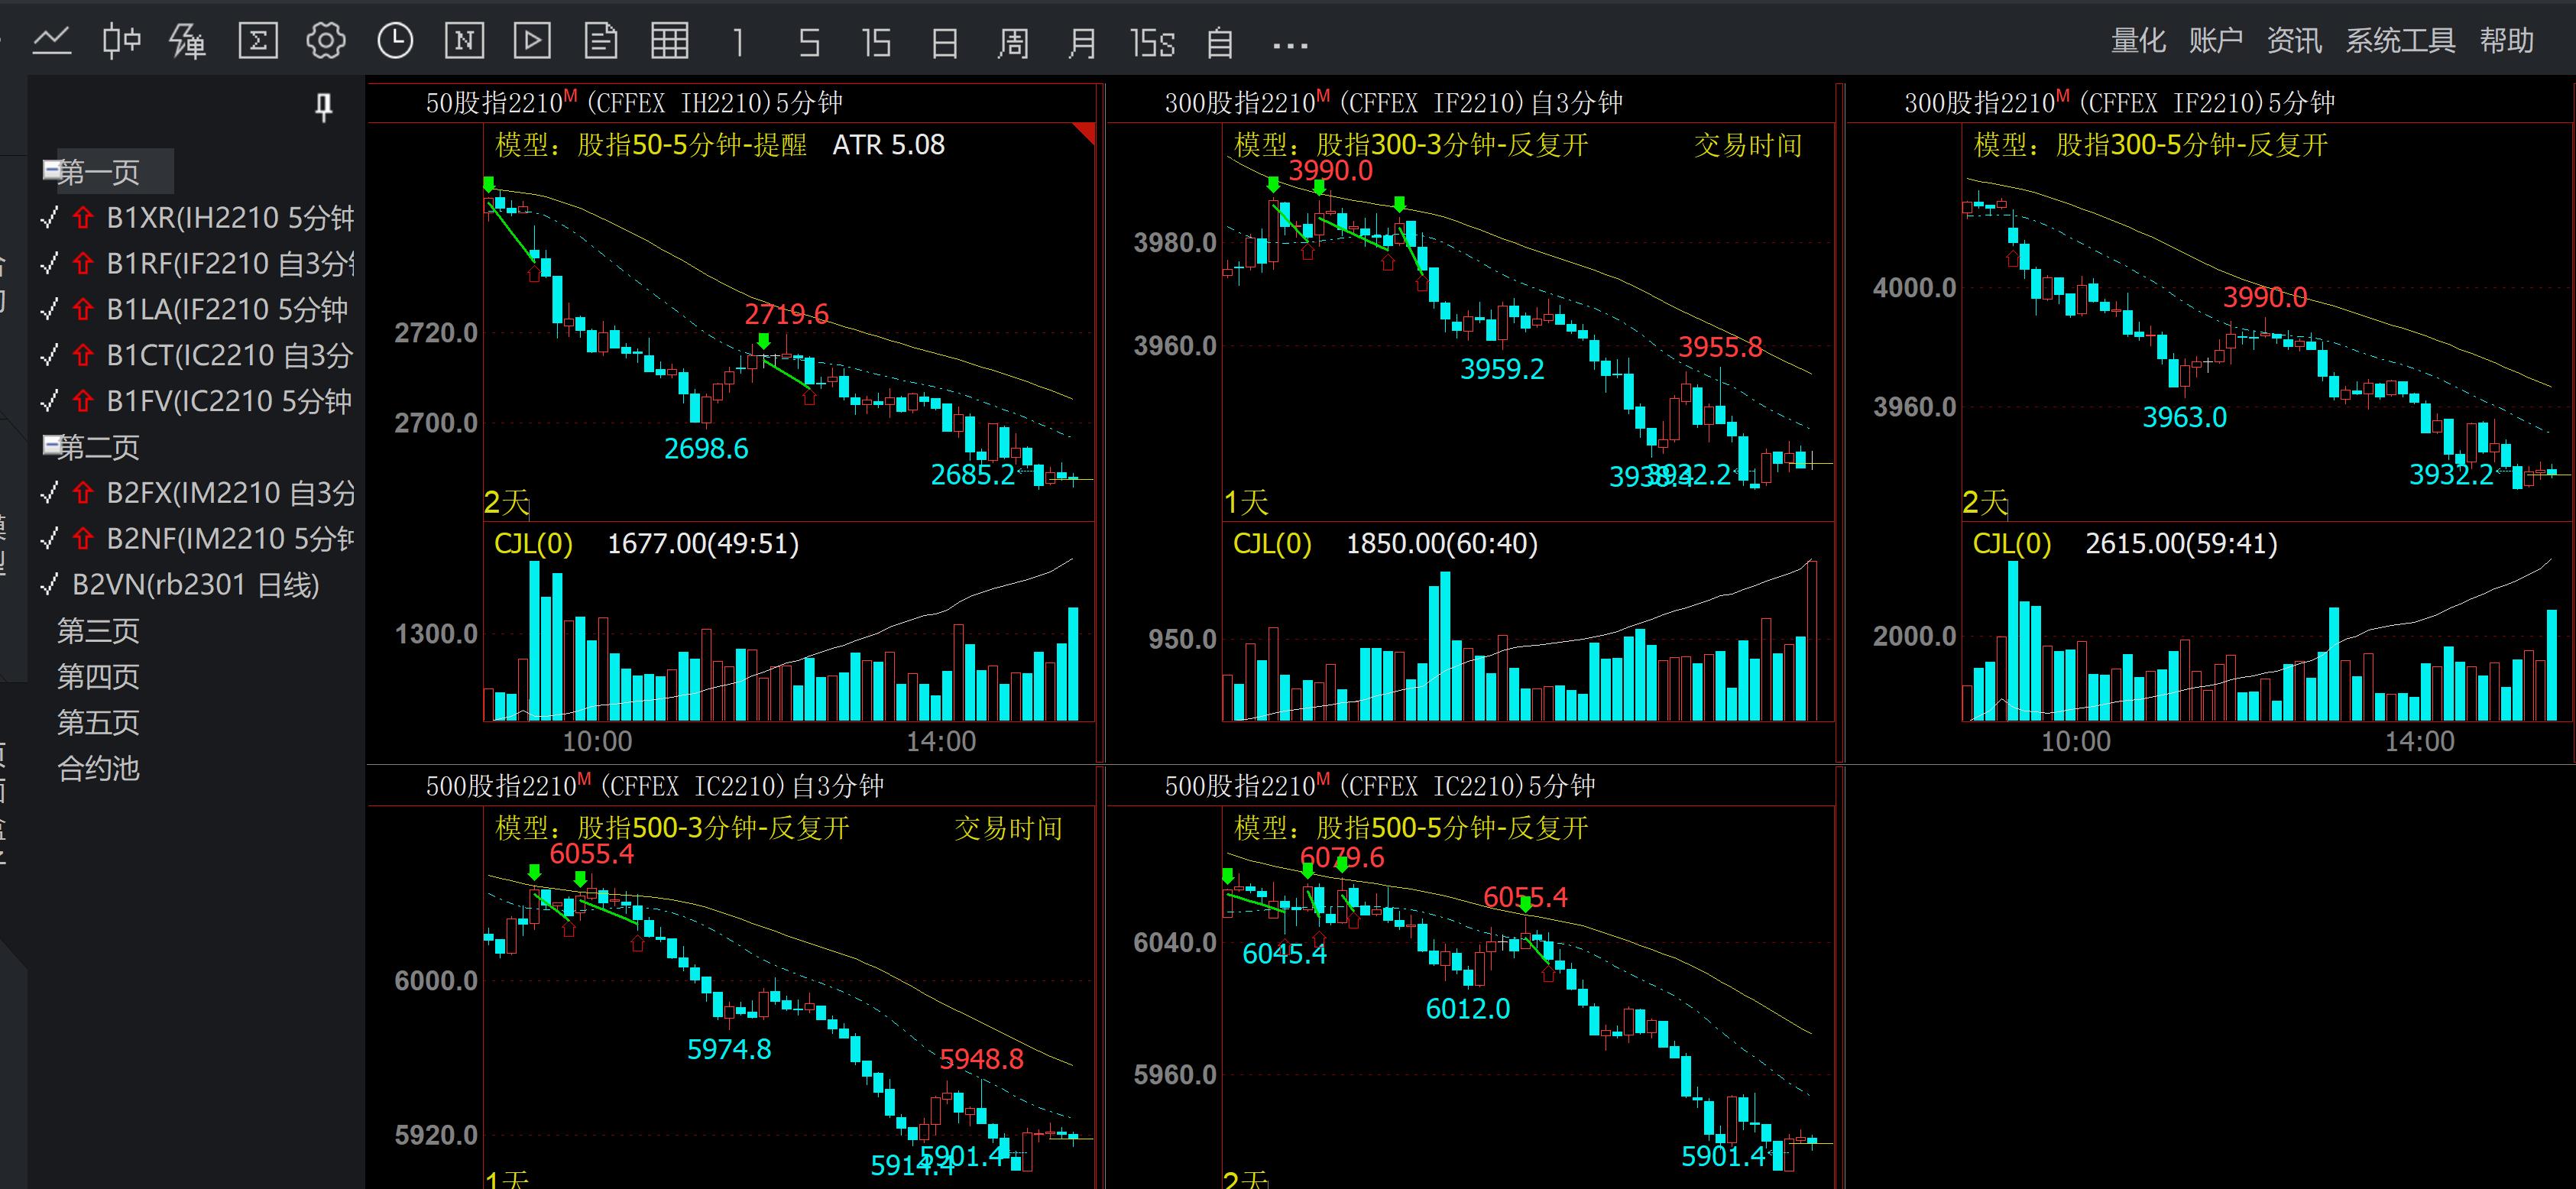Toggle the checkmark beside B1CT(IC2210 自3分)
The height and width of the screenshot is (1189, 2576).
[49, 356]
